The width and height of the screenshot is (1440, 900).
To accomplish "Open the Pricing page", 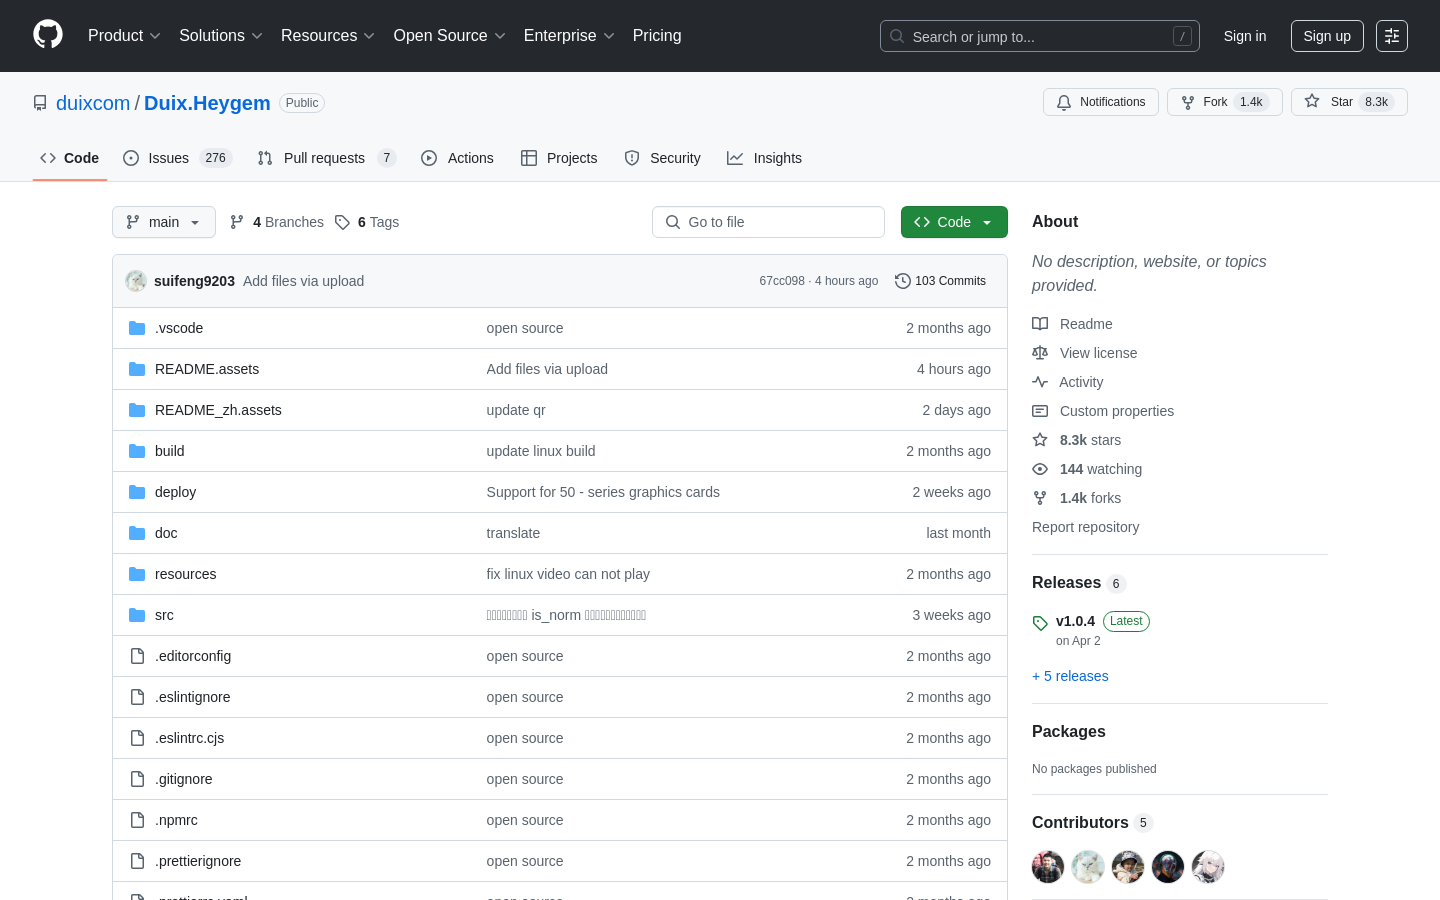I will [657, 36].
